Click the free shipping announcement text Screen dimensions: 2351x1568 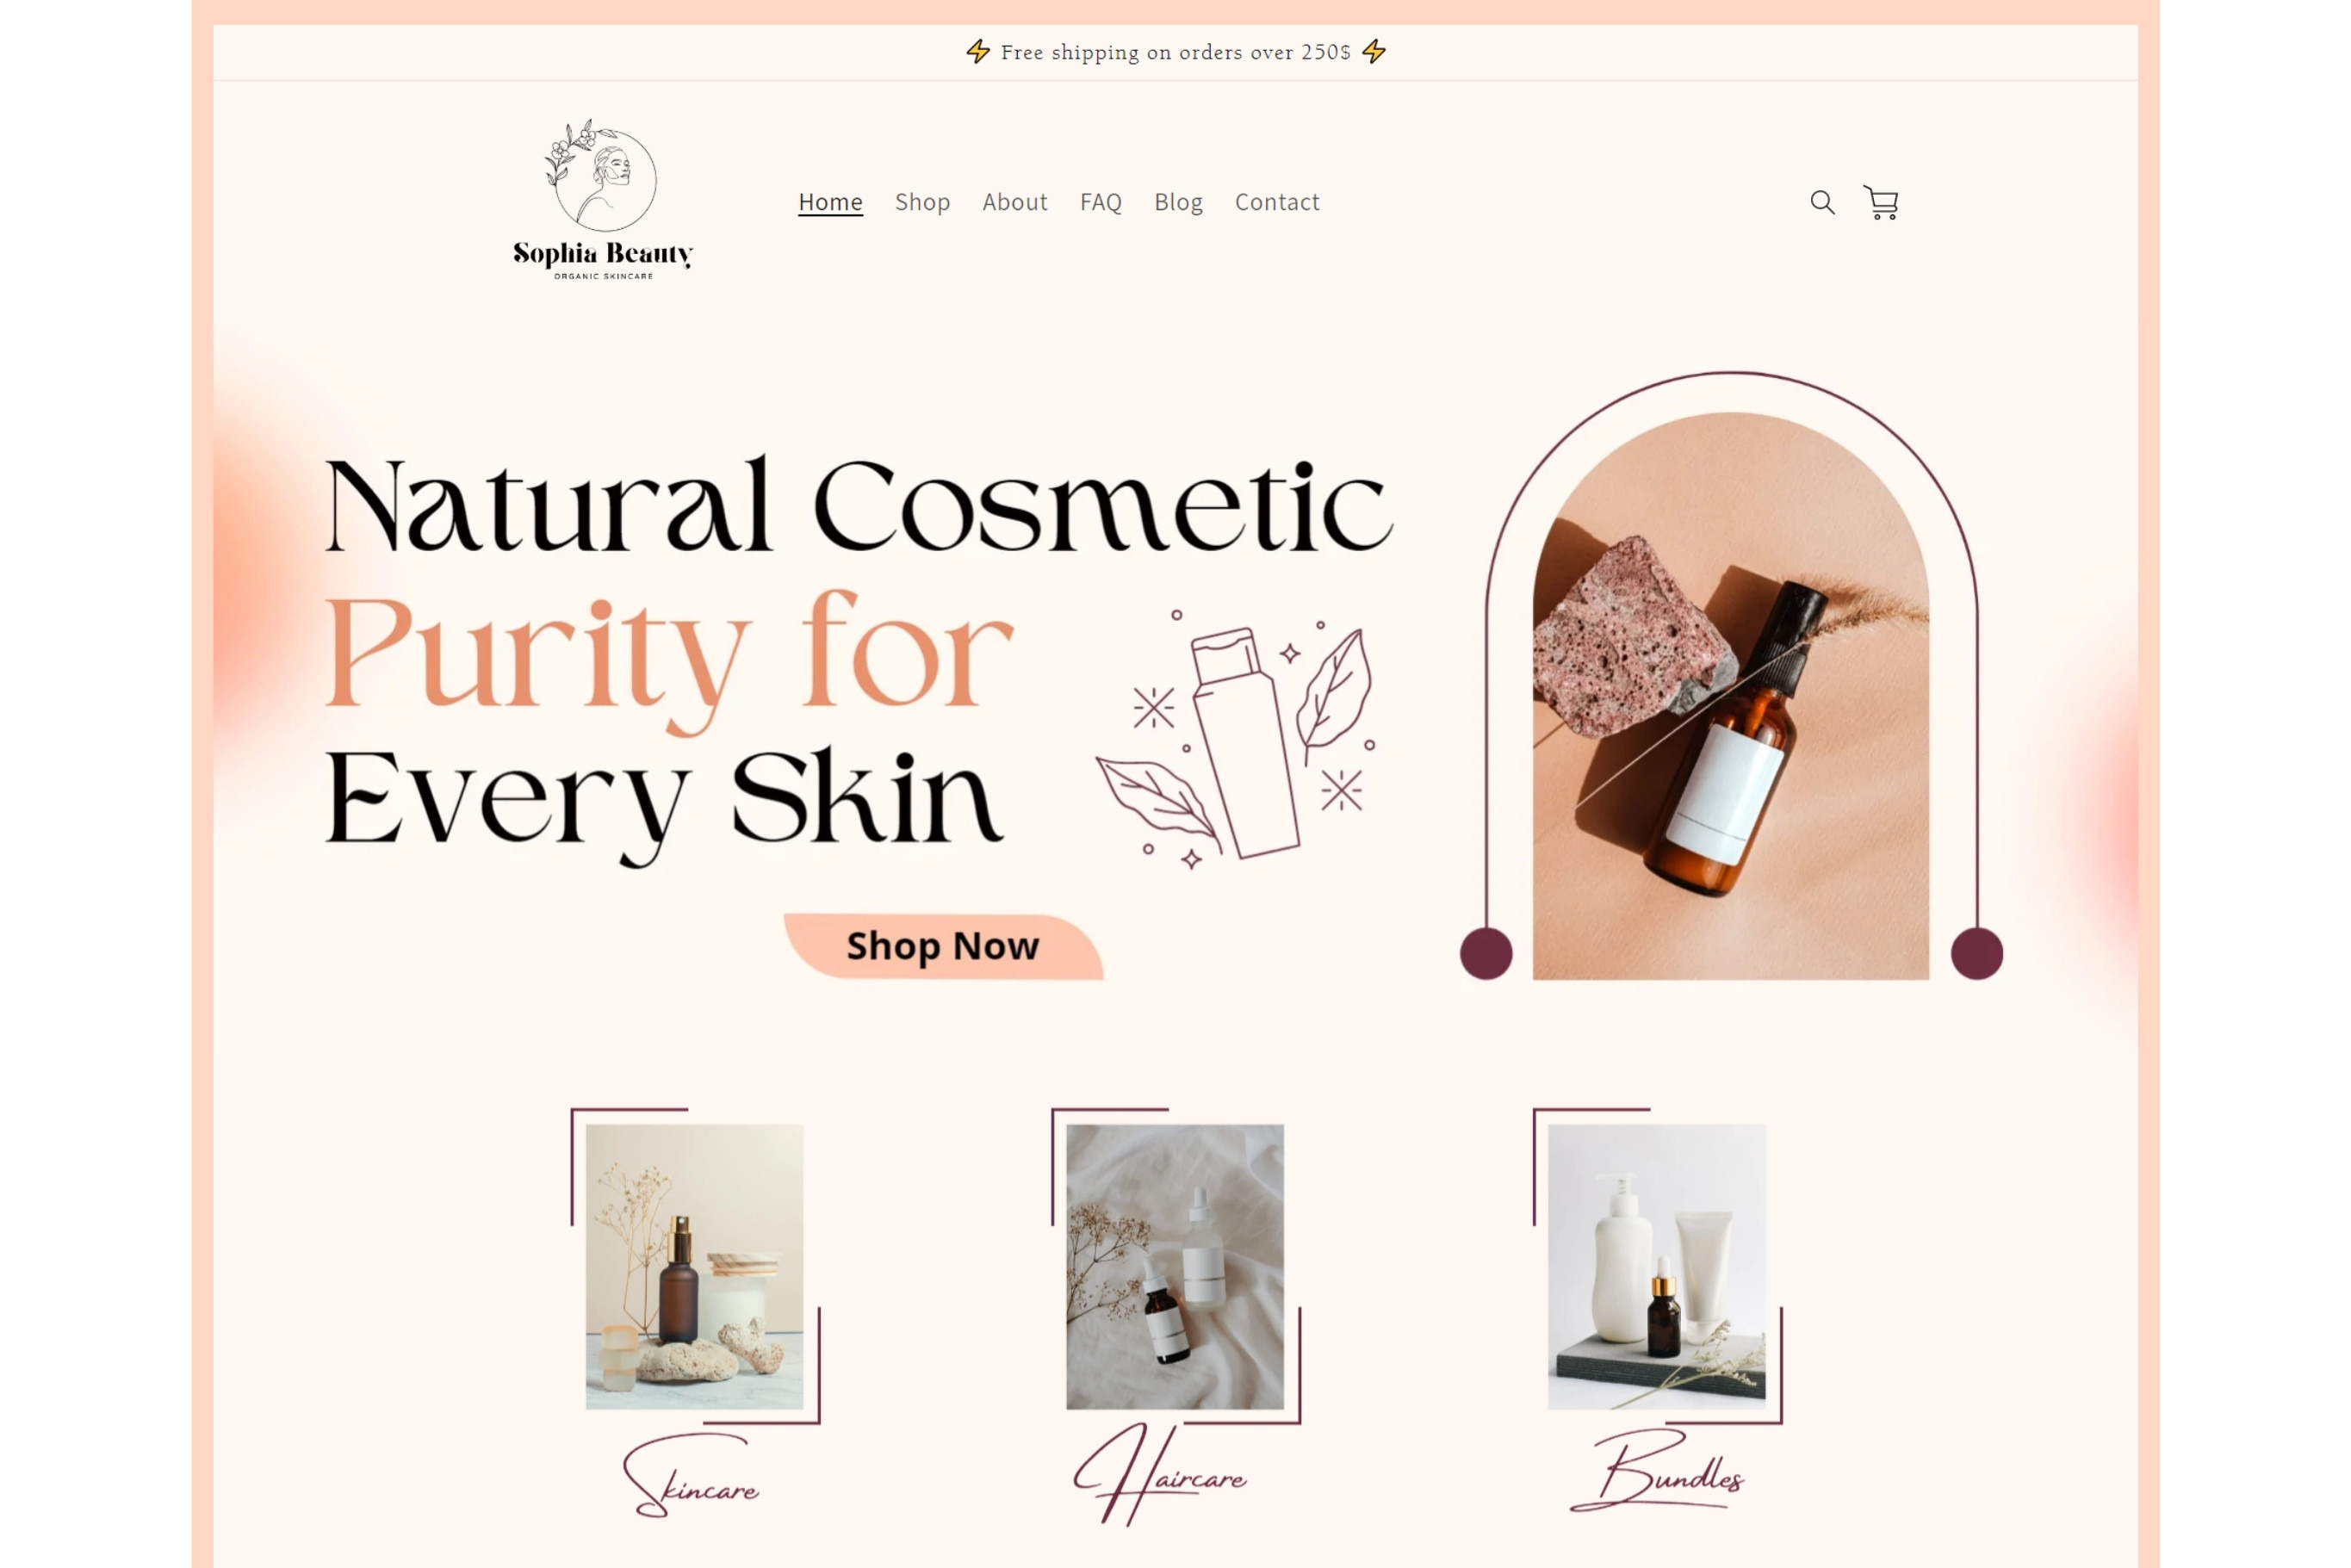coord(1175,52)
